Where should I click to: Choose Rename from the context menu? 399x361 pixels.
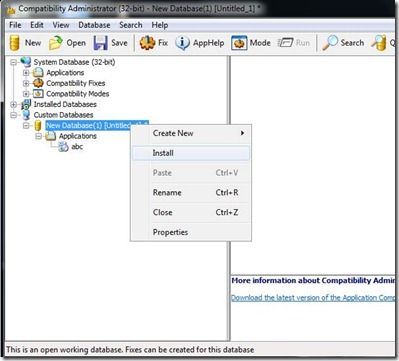pos(191,193)
